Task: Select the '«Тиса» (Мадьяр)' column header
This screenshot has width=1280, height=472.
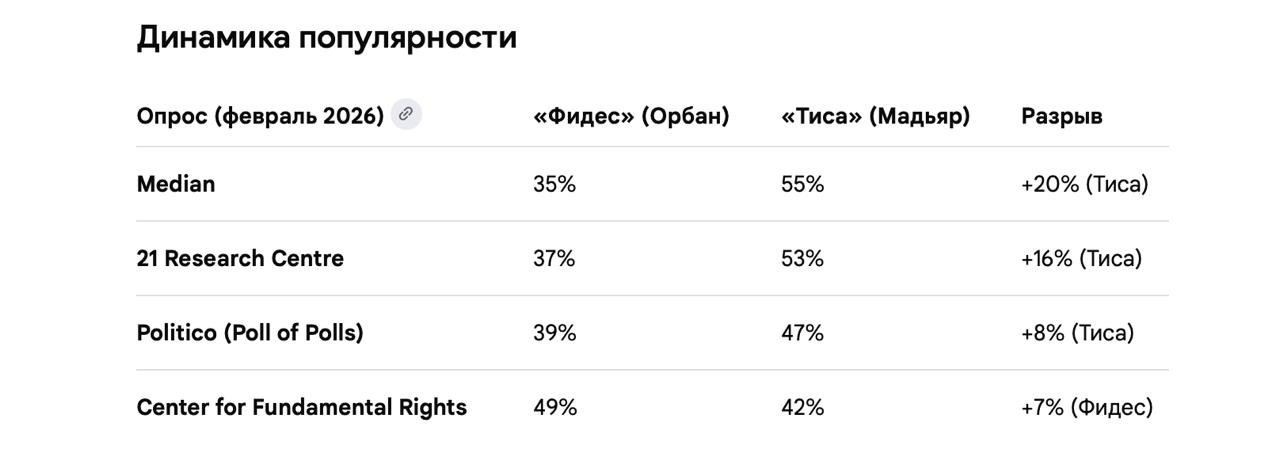Action: (x=875, y=116)
